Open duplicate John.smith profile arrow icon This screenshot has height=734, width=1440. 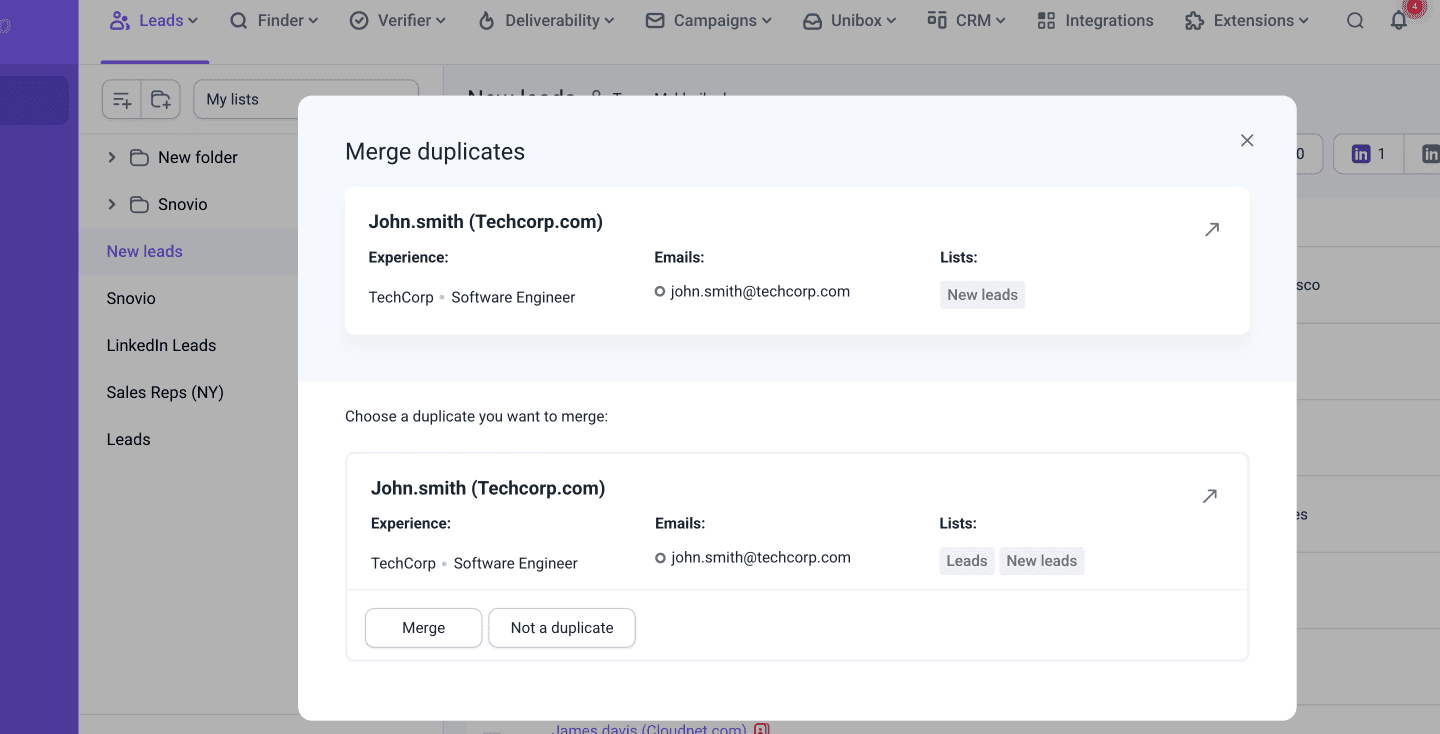1209,496
